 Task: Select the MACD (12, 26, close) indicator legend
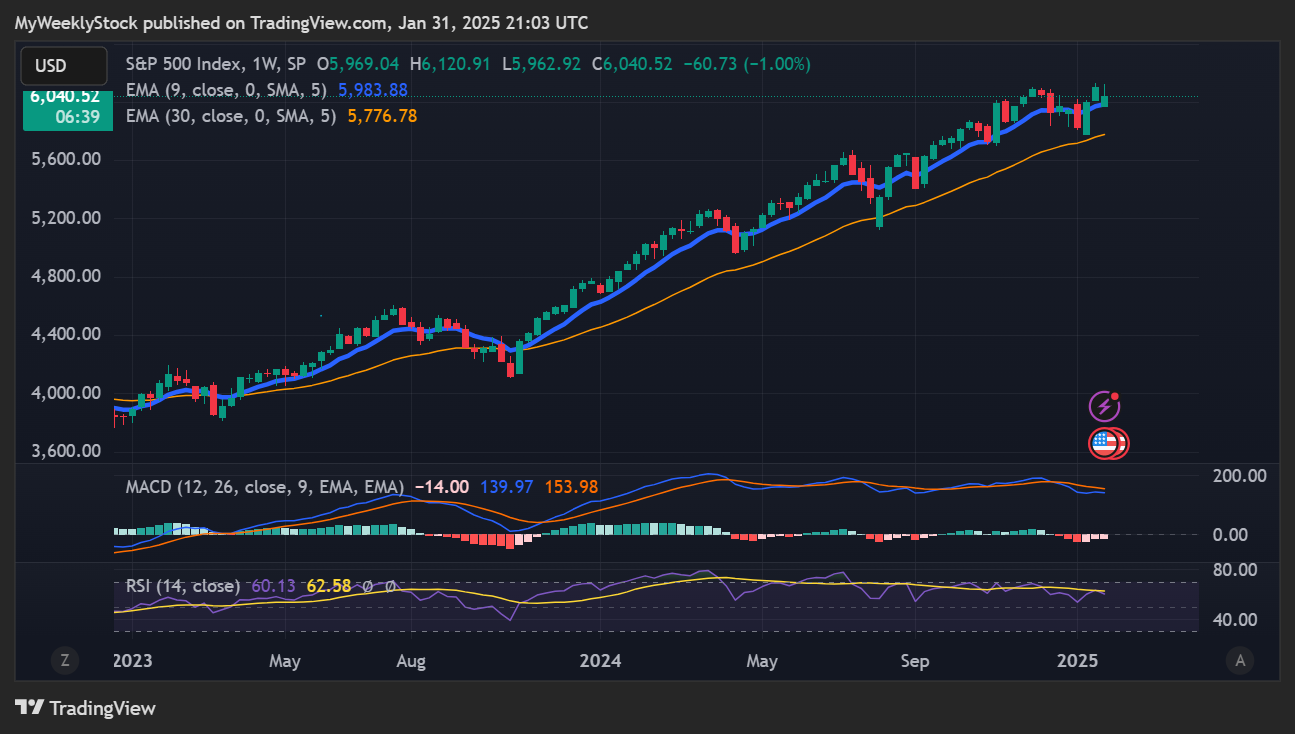tap(265, 487)
